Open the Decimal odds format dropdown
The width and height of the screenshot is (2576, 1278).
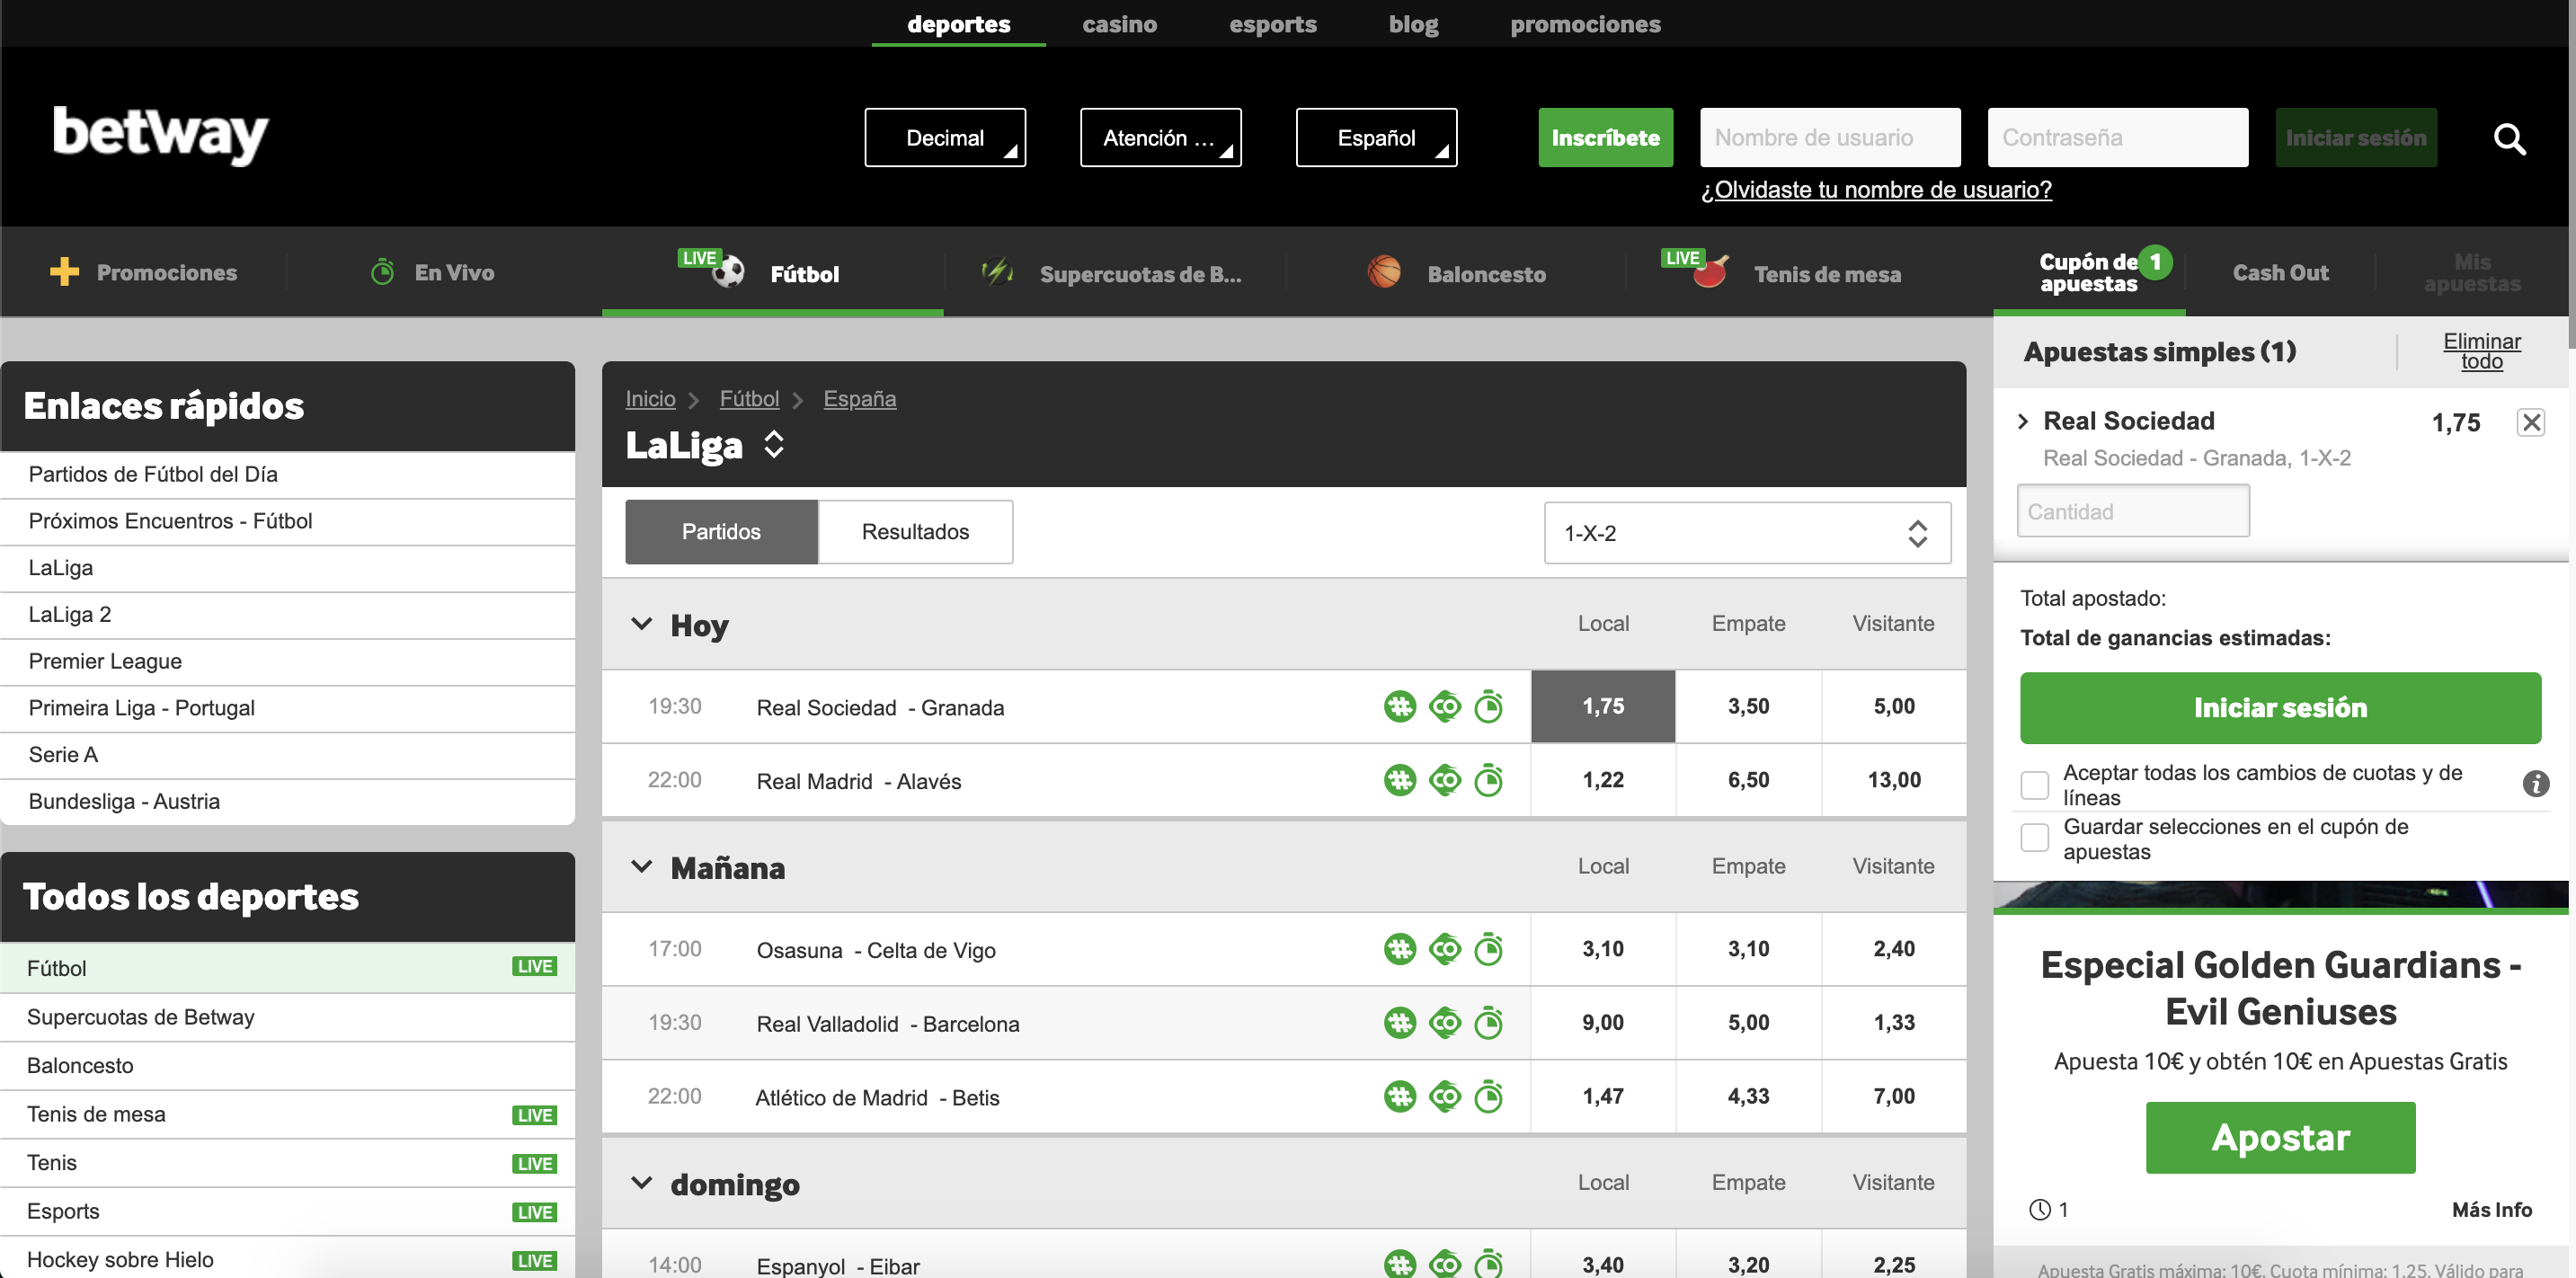945,138
